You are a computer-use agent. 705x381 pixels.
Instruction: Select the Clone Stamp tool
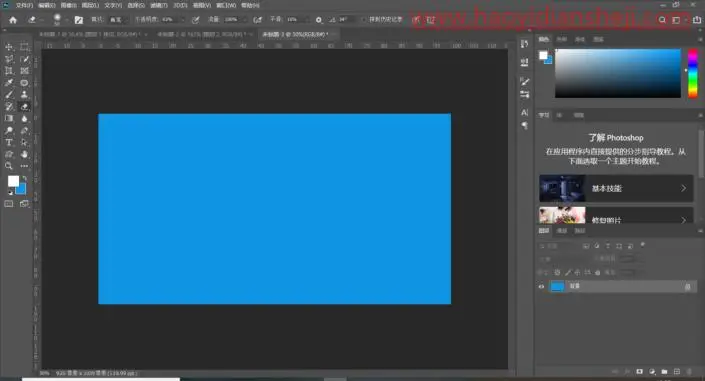coord(24,94)
